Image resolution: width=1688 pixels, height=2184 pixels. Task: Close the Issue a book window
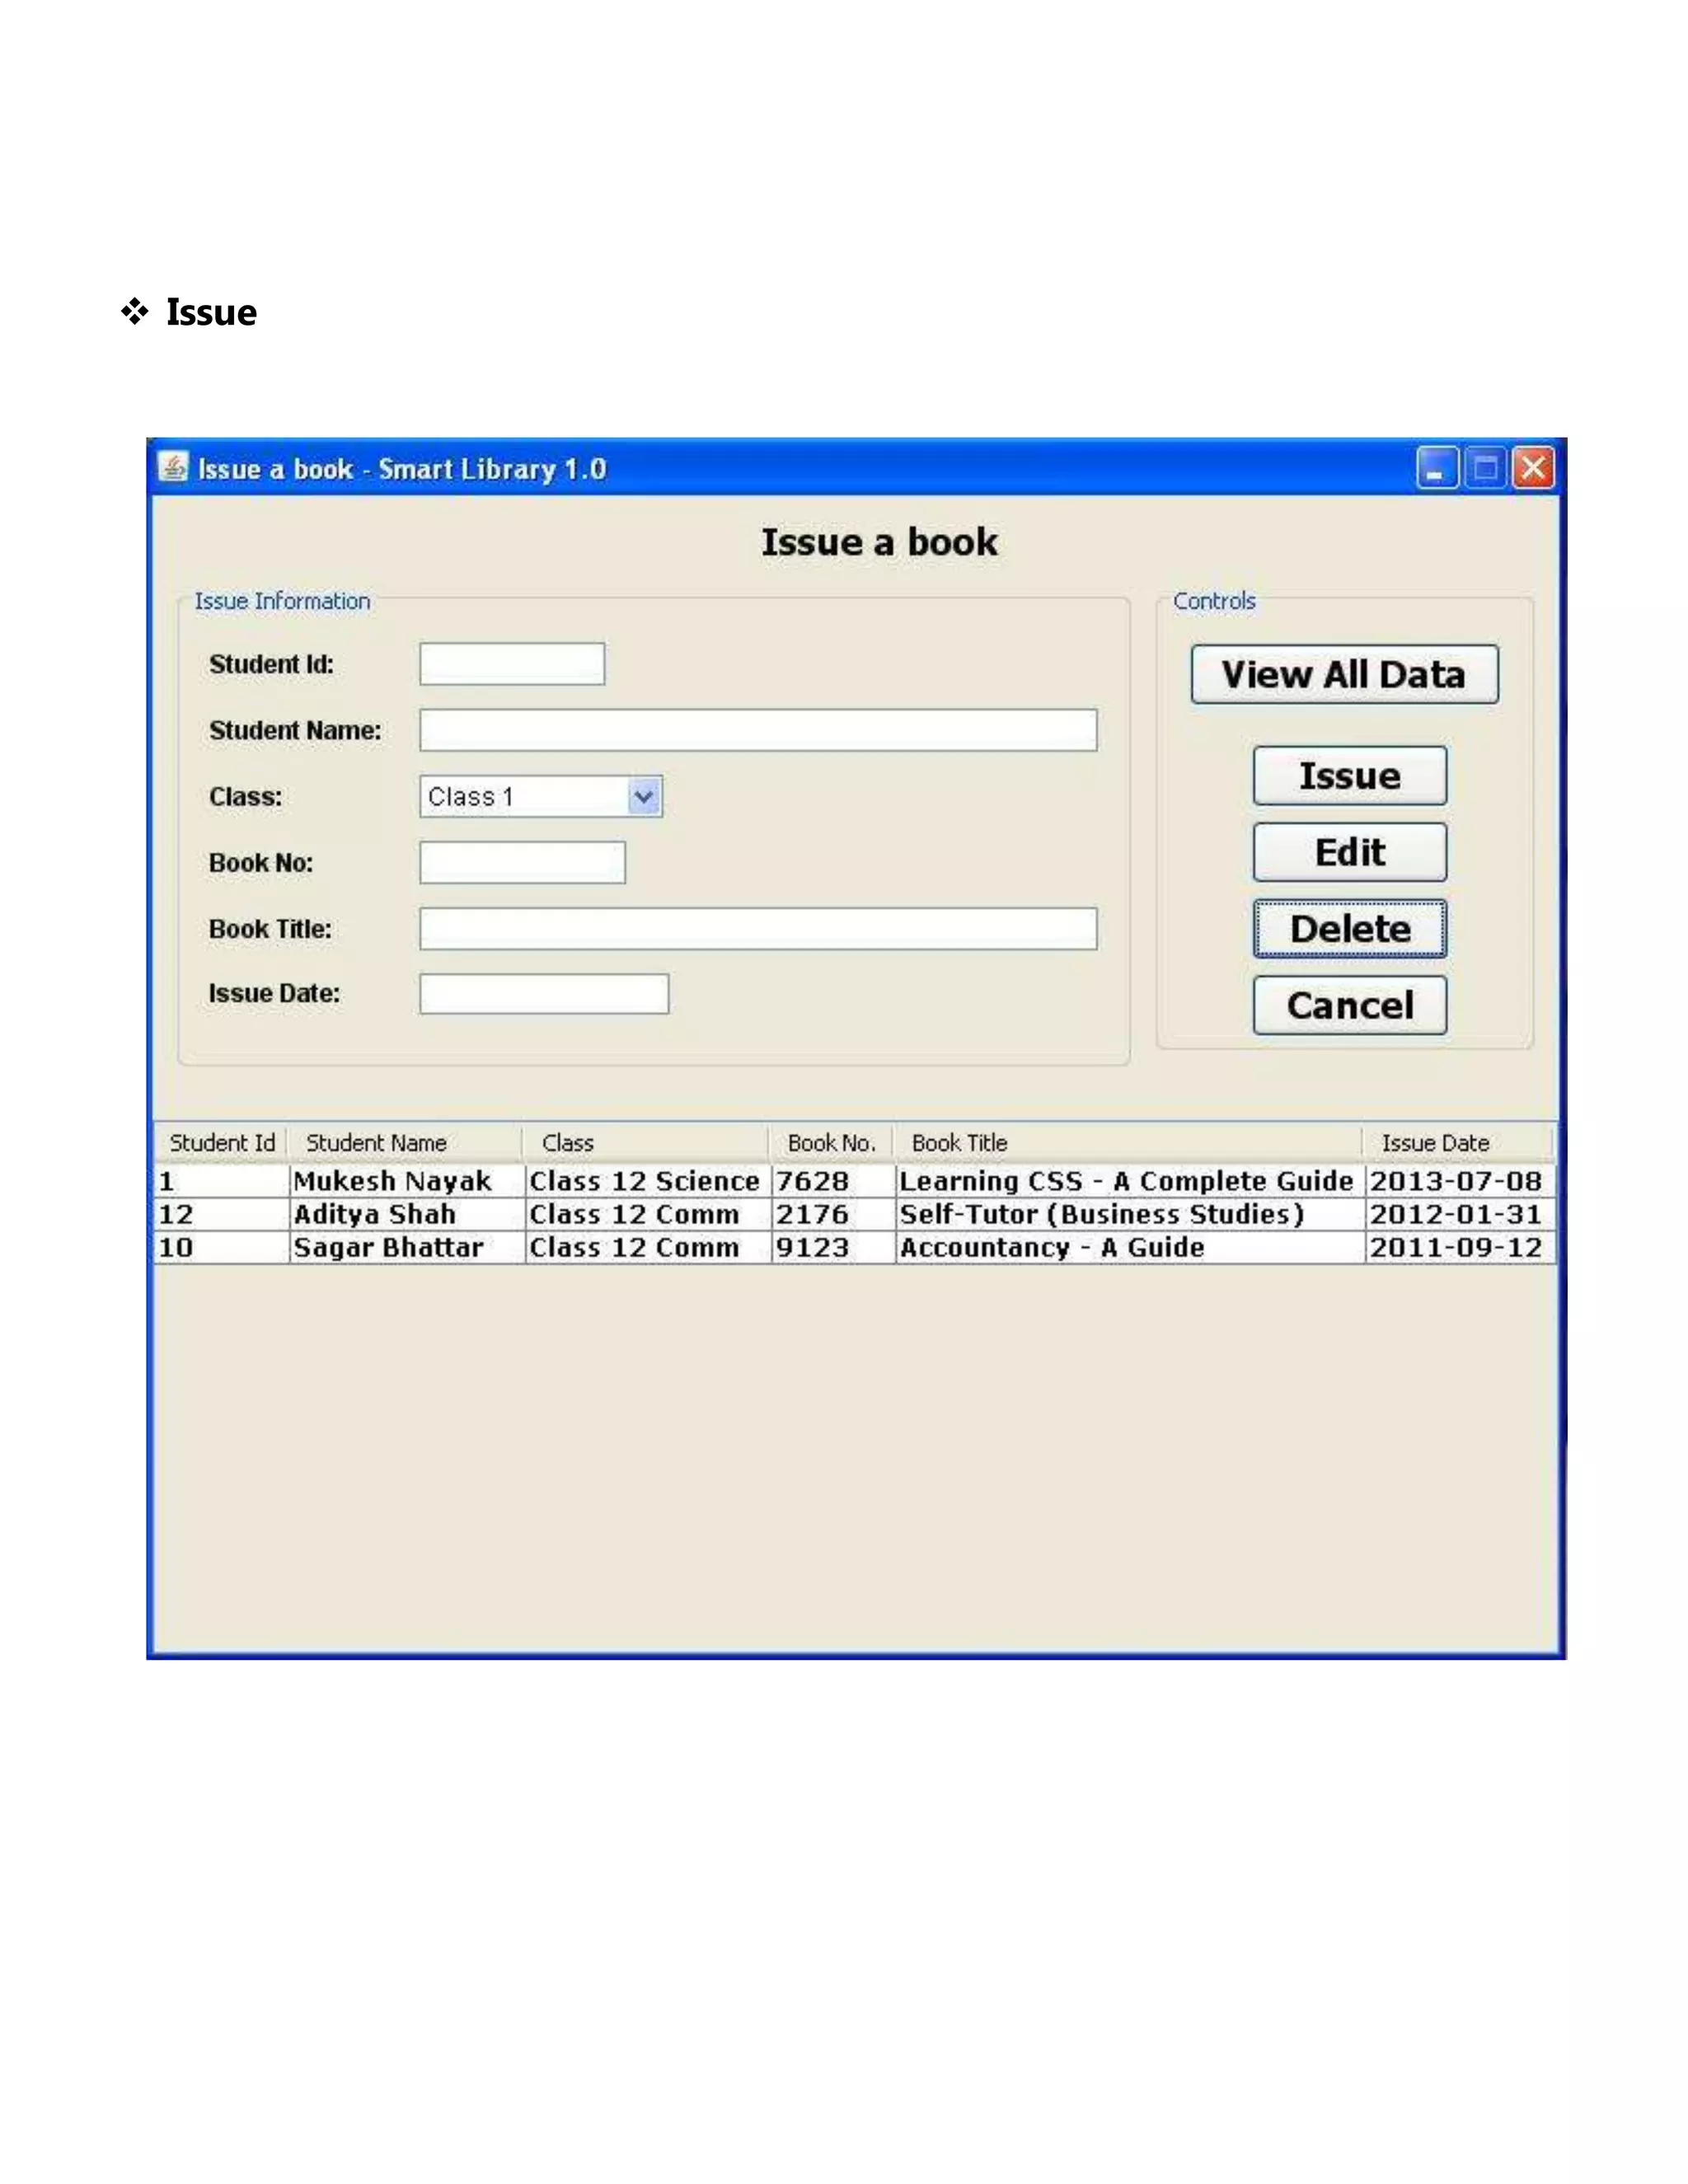pyautogui.click(x=1533, y=468)
